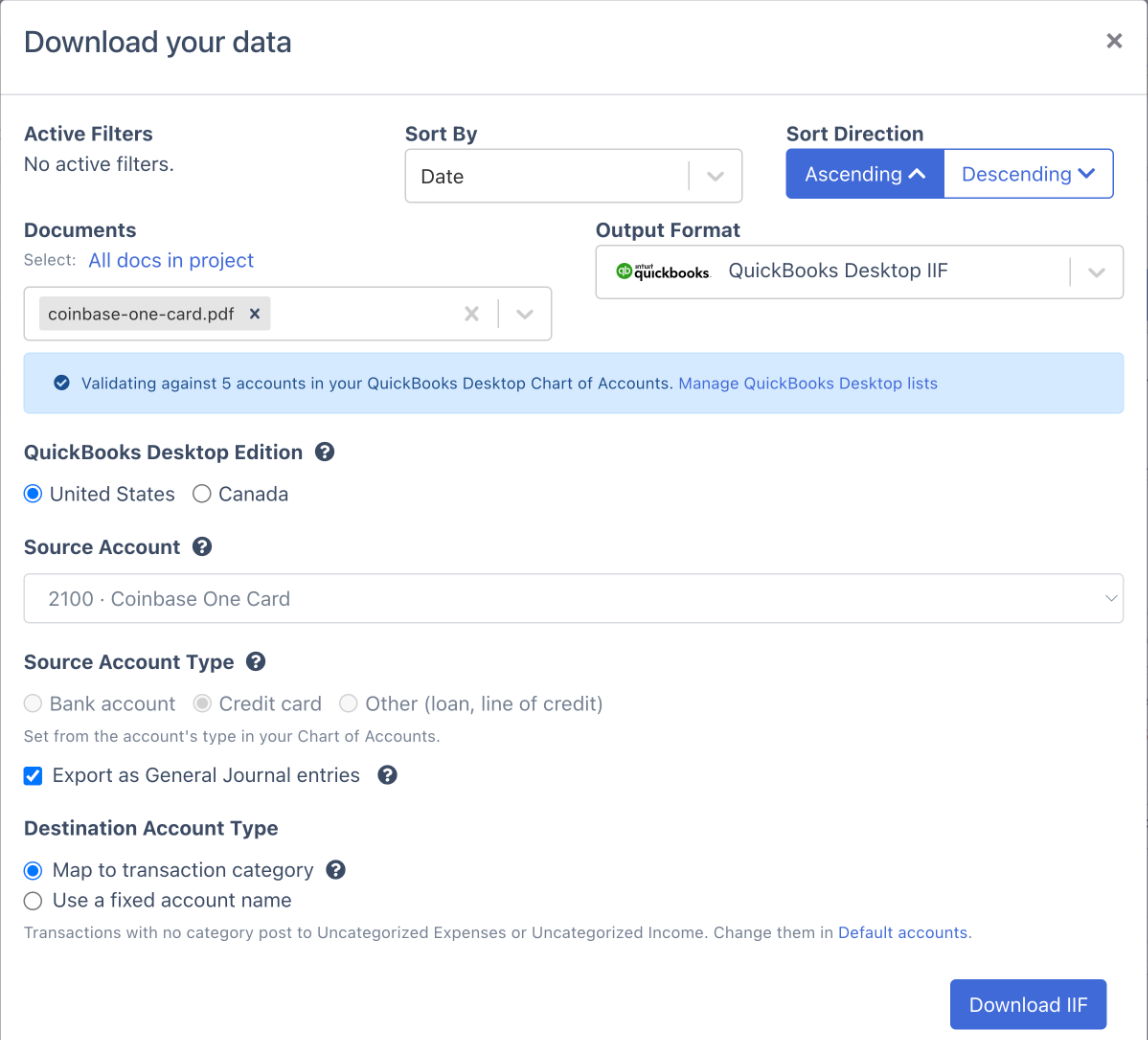1148x1040 pixels.
Task: Click the QuickBooks logo in Output Format
Action: pyautogui.click(x=663, y=272)
